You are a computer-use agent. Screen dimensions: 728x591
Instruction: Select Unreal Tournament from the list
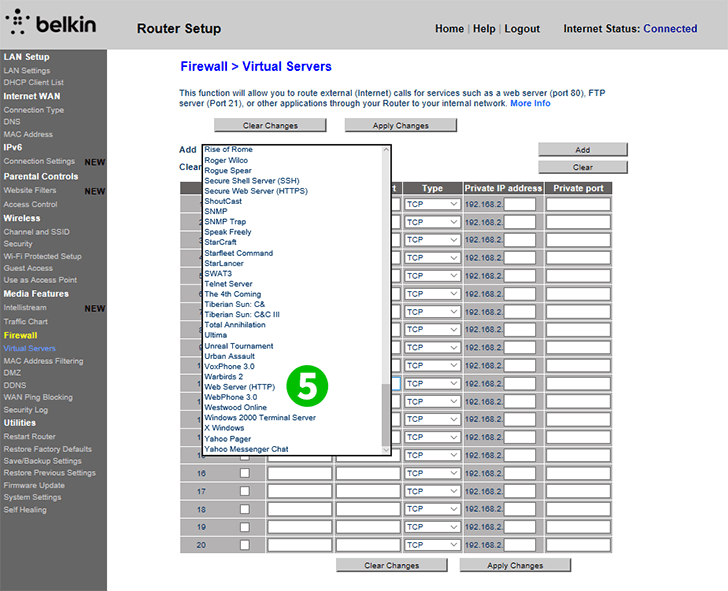click(x=239, y=346)
